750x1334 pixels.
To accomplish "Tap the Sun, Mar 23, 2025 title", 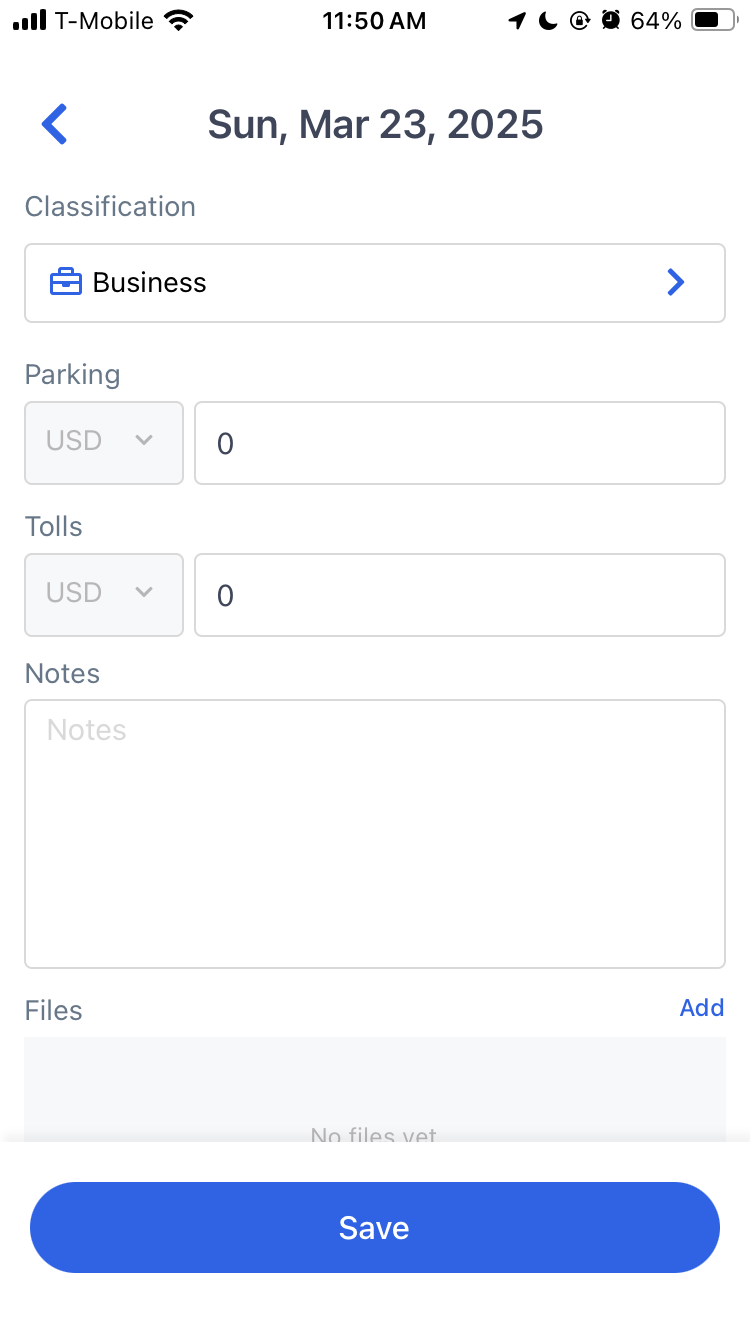I will (375, 125).
